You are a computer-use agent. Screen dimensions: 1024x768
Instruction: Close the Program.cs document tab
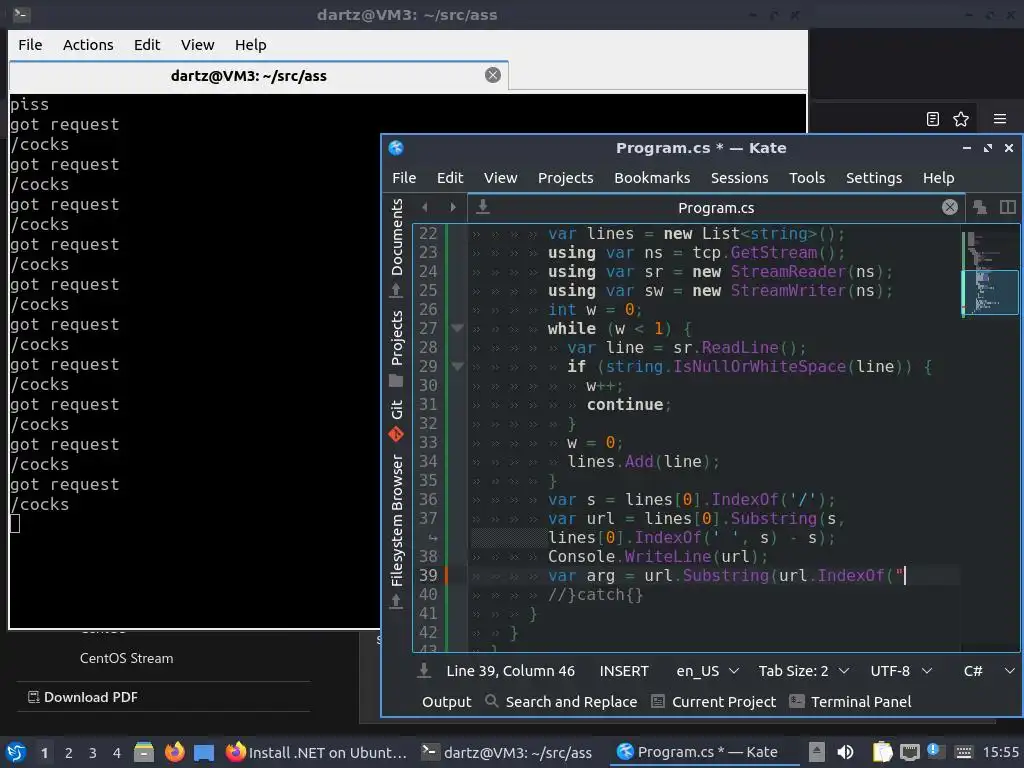950,207
